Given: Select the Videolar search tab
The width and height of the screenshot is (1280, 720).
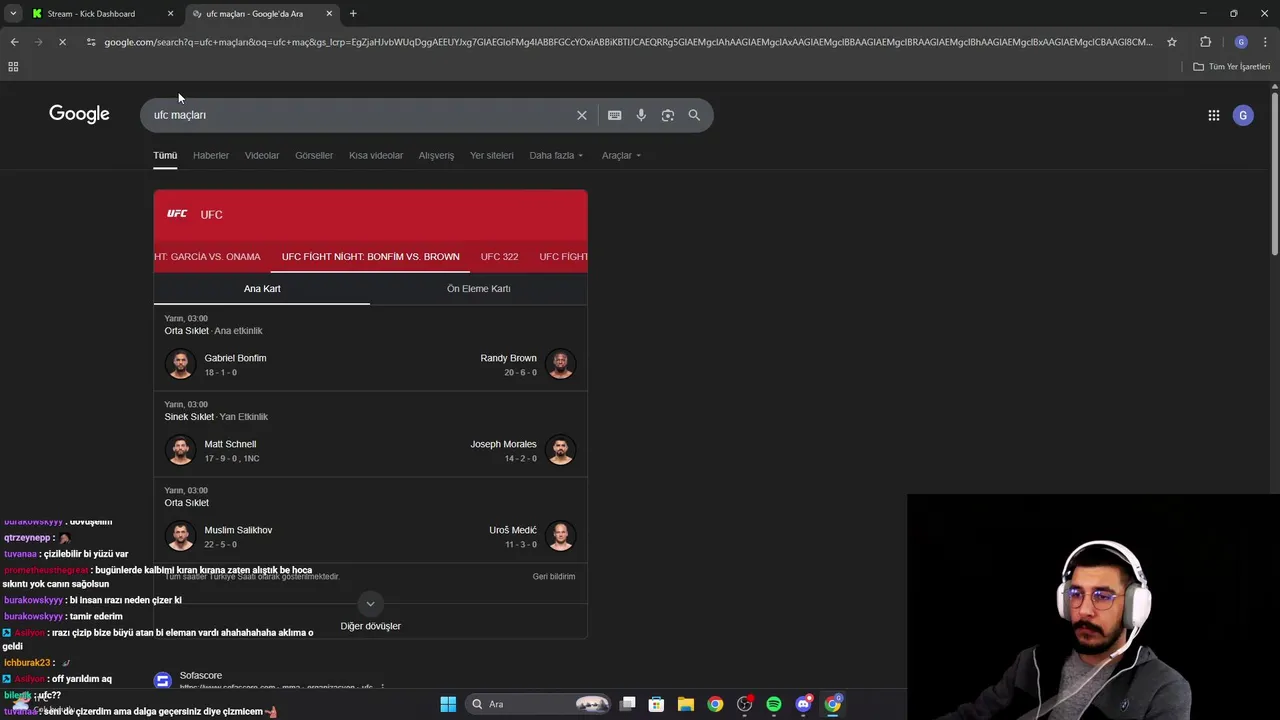Looking at the screenshot, I should (x=262, y=155).
